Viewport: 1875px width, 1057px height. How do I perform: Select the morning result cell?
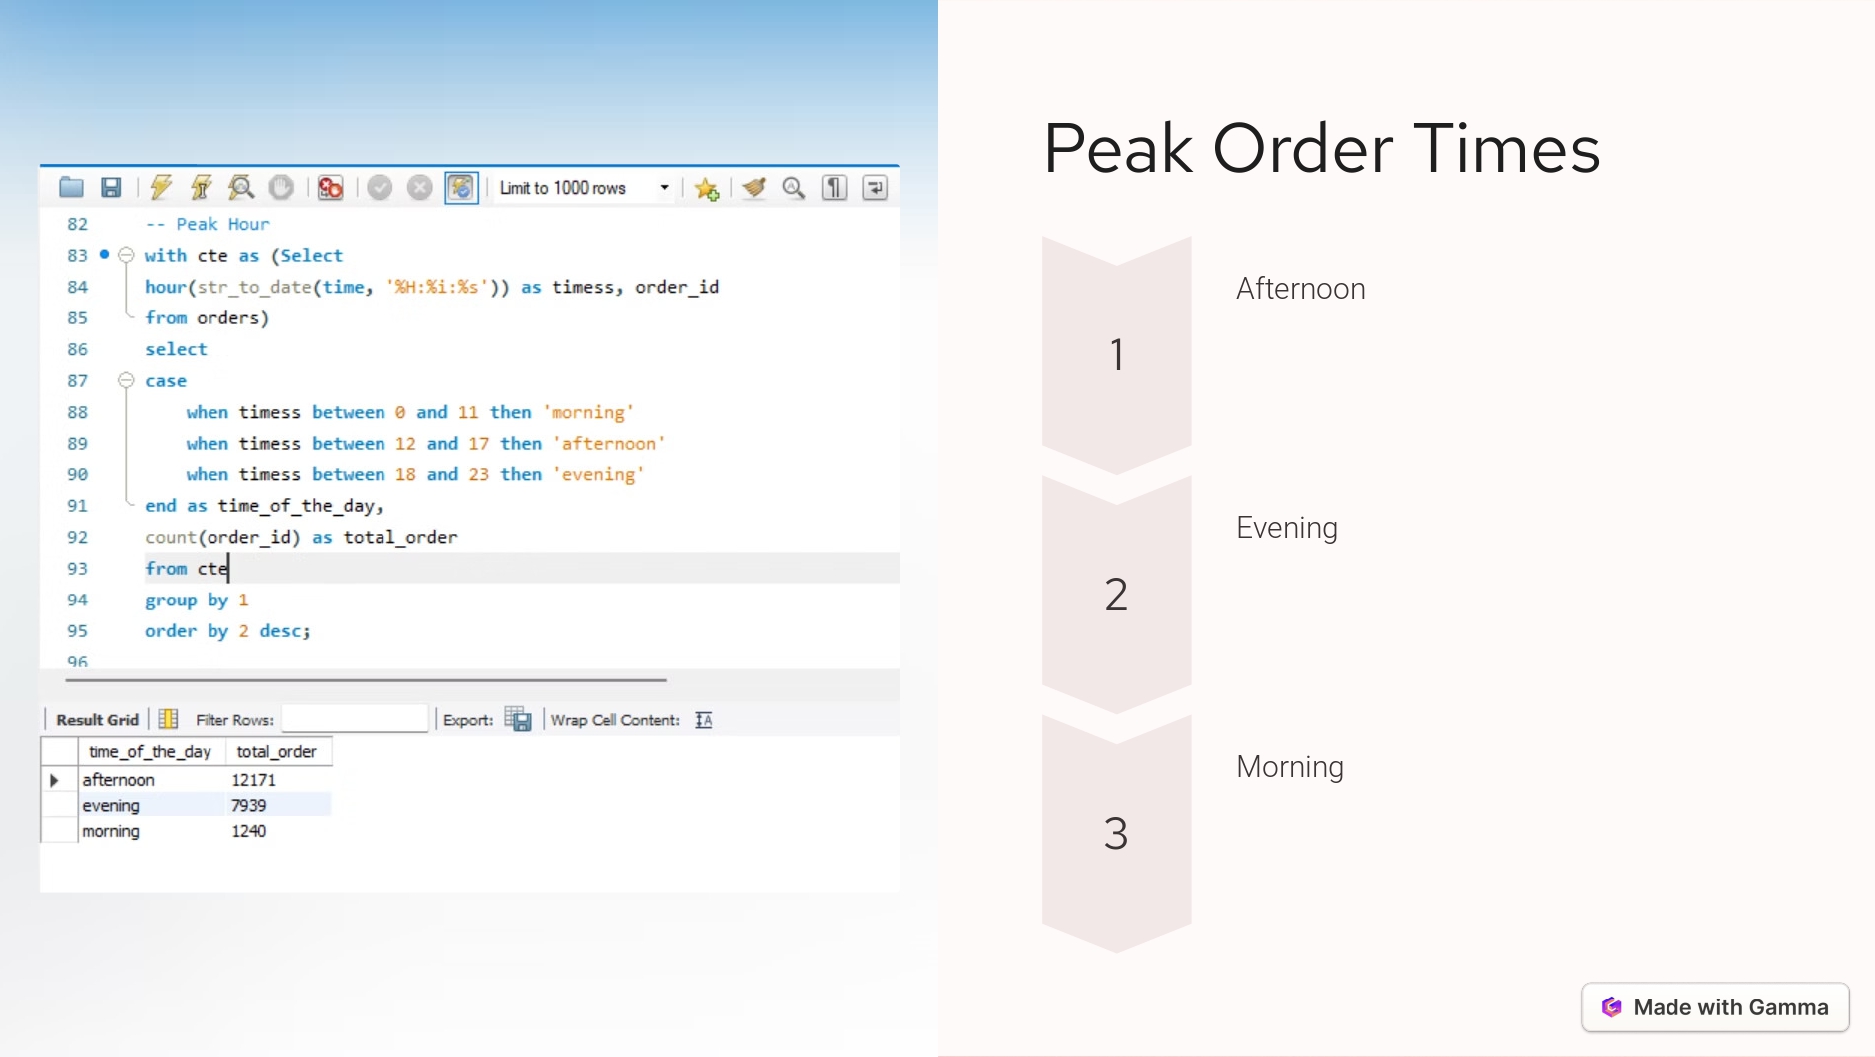pyautogui.click(x=152, y=831)
